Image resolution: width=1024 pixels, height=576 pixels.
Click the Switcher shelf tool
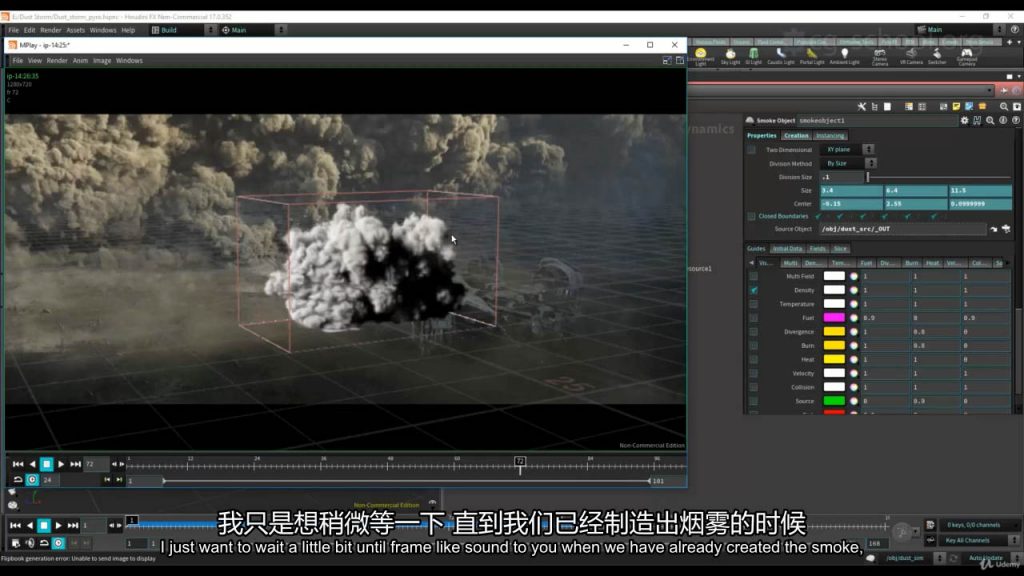937,56
